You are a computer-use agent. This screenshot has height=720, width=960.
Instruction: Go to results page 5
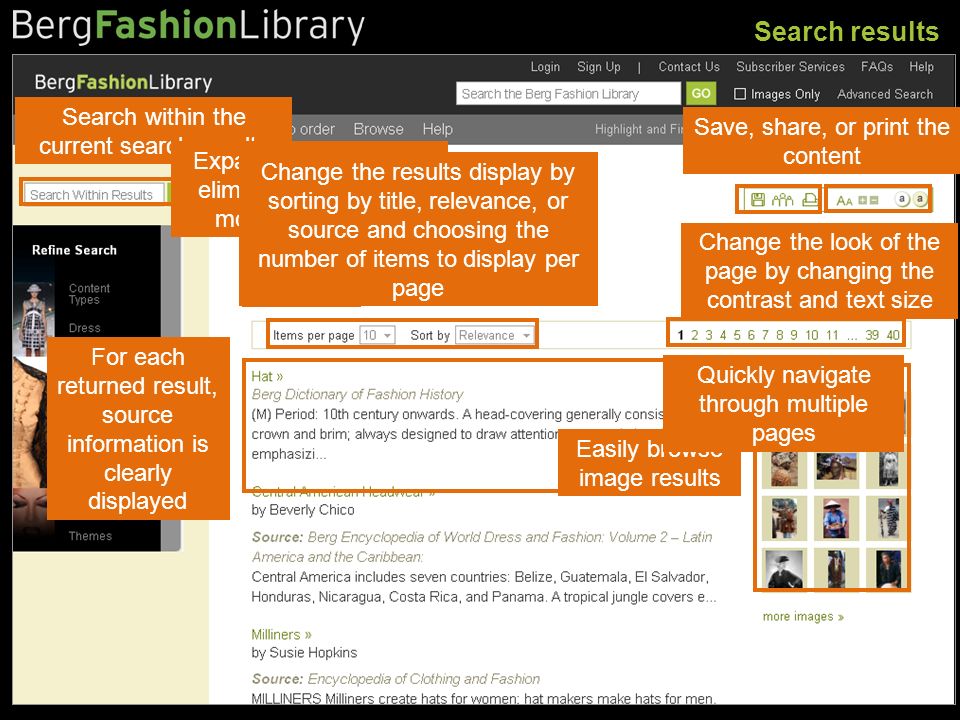click(x=737, y=335)
